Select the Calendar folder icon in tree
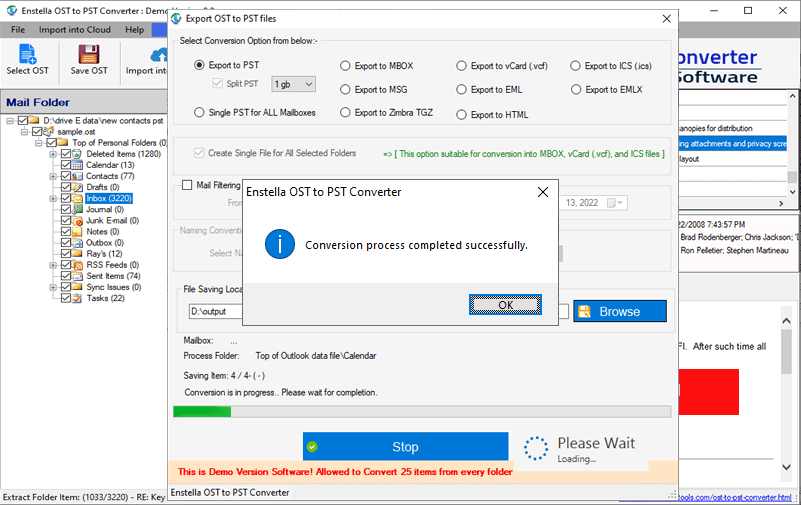The width and height of the screenshot is (801, 505). point(79,165)
